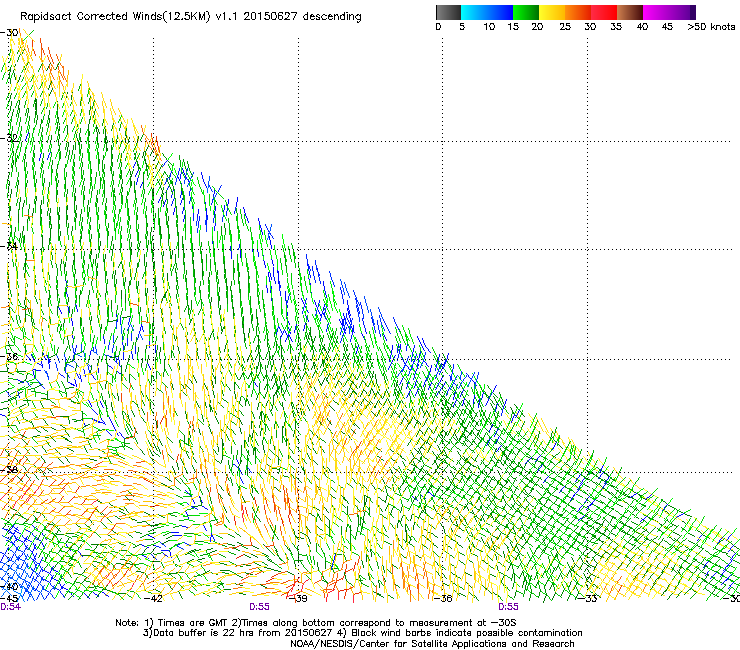Screen dimensions: 740x650
Task: Click the purple "0:54" time label
Action: pyautogui.click(x=10, y=607)
